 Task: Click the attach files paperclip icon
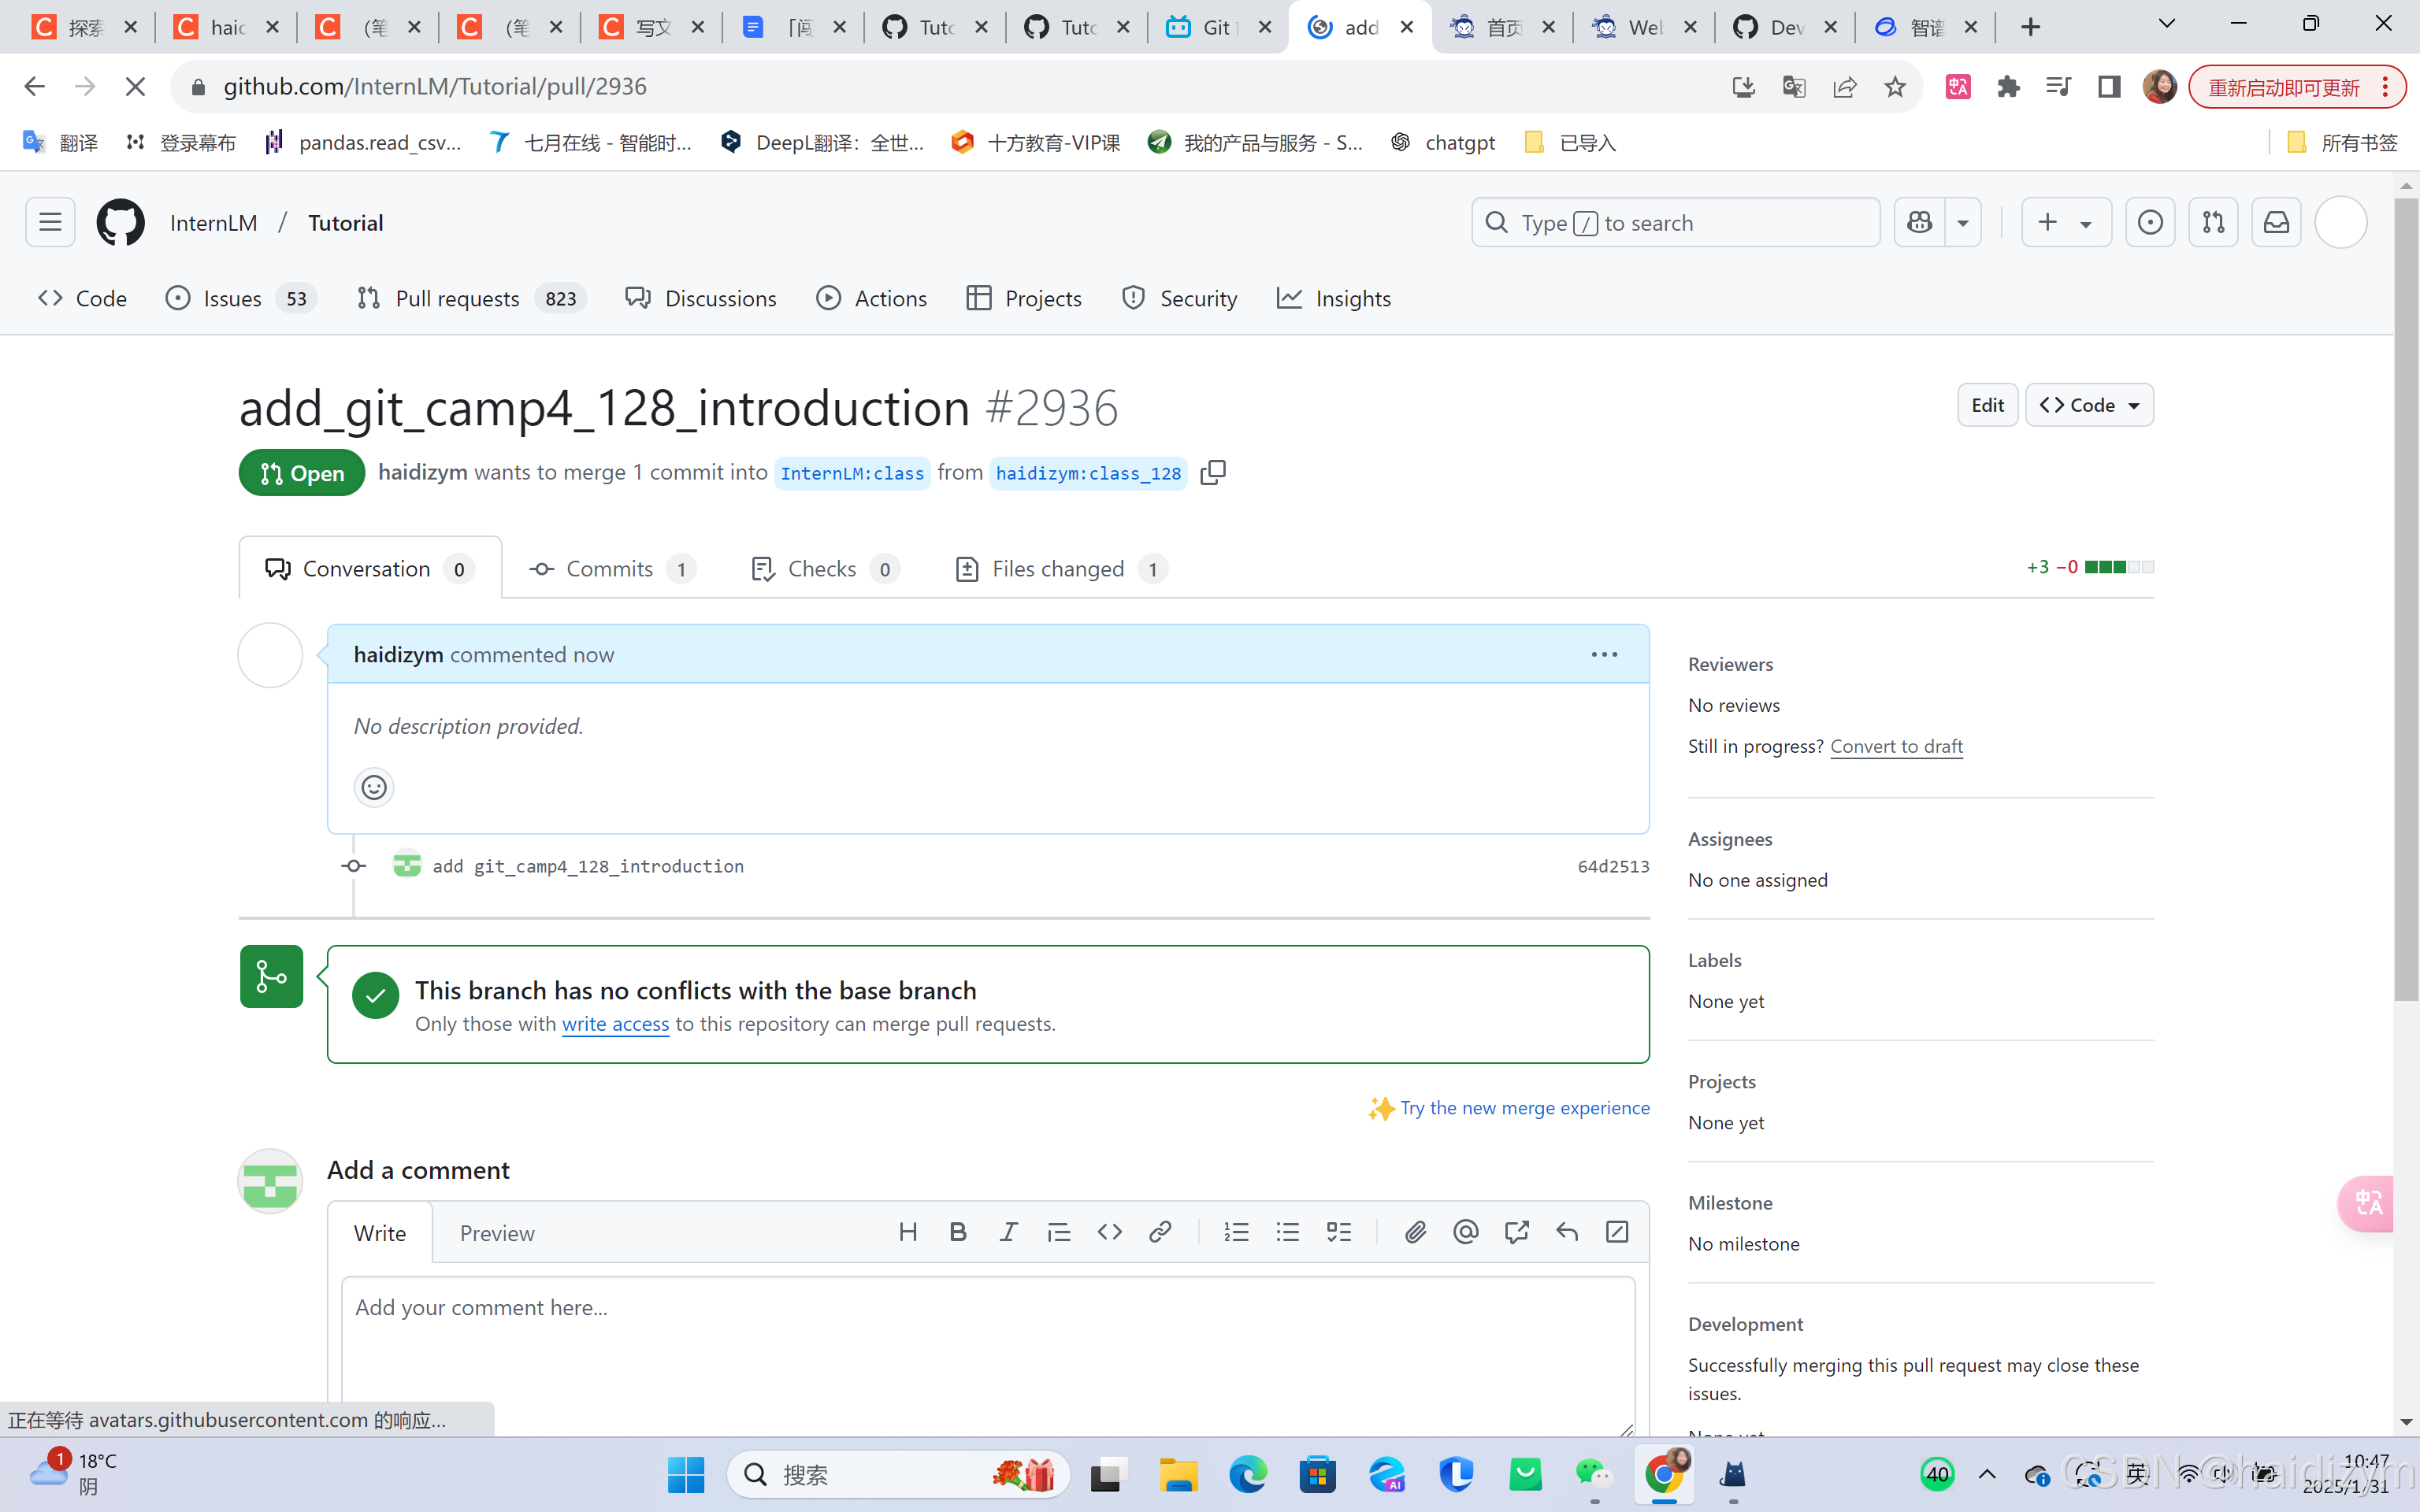[1415, 1232]
